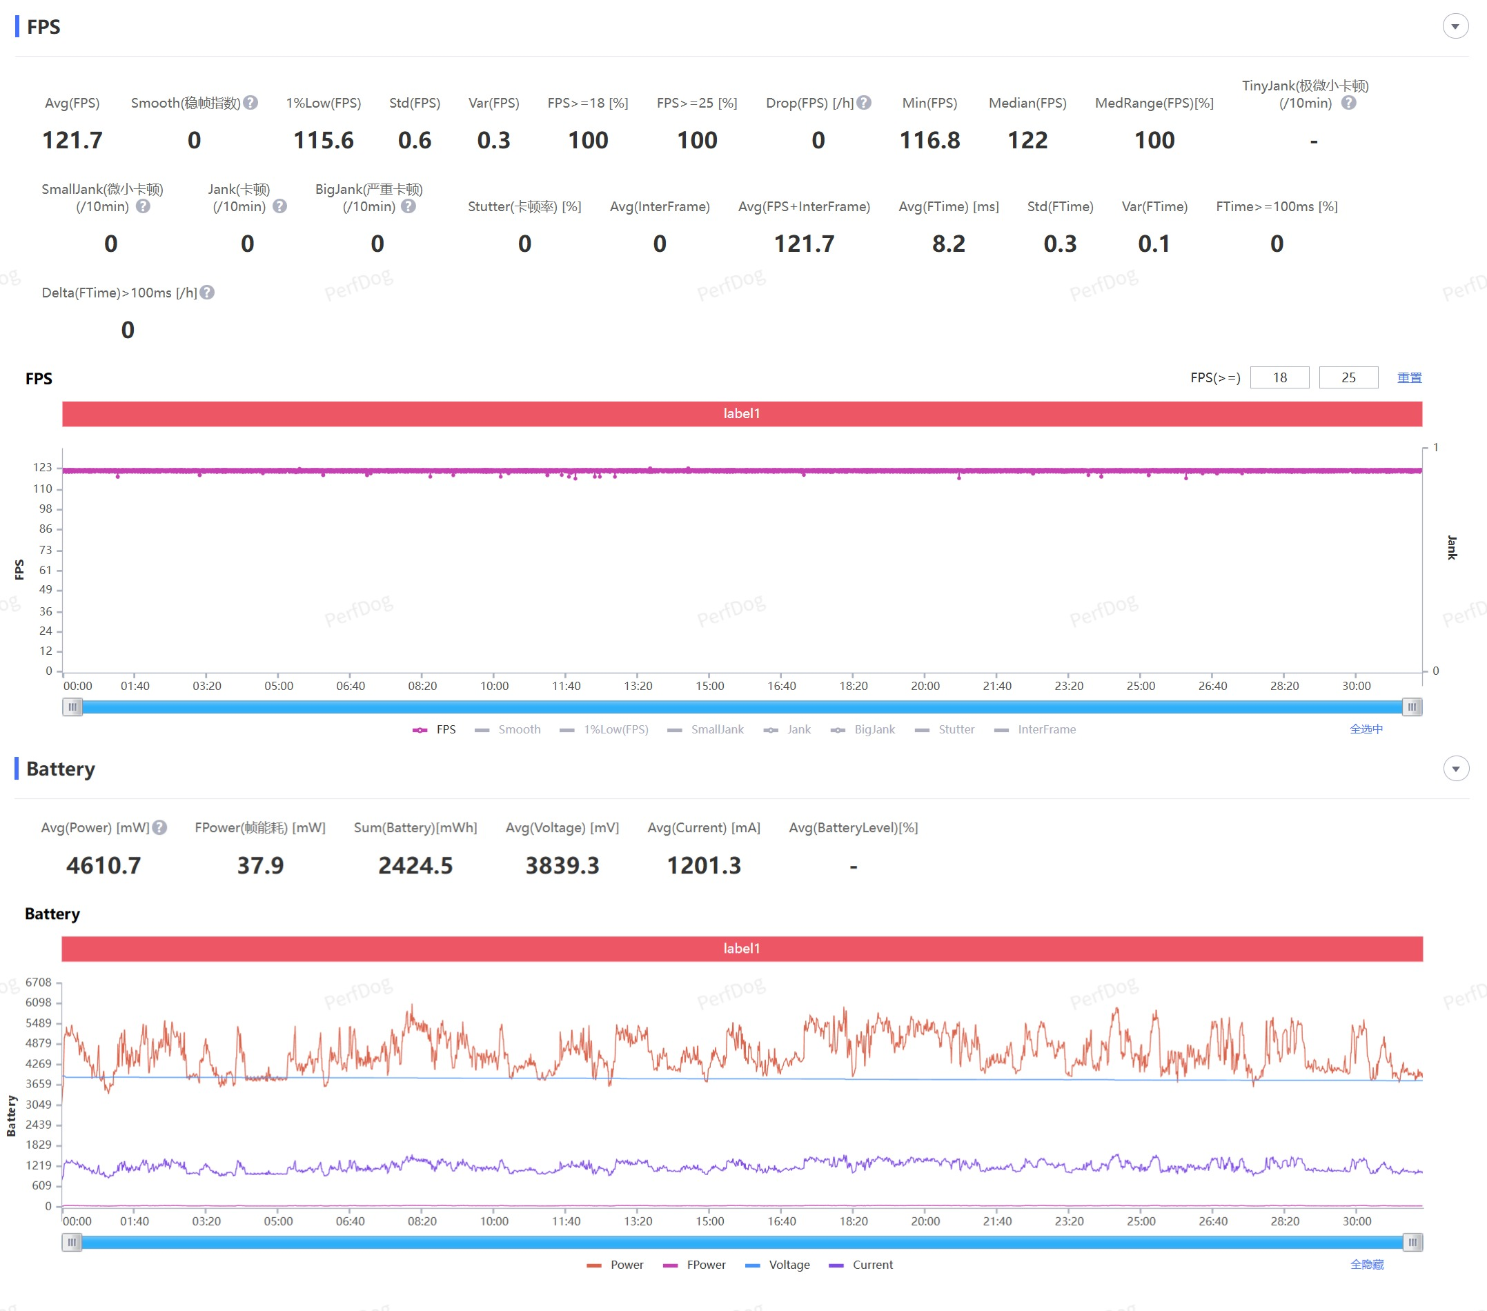Click help icon beside Drop(FPS) metric

(864, 103)
